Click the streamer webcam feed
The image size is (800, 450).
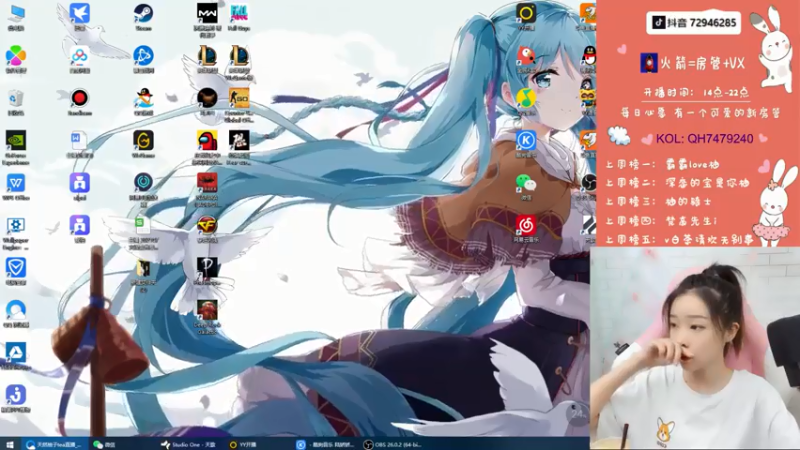point(695,348)
